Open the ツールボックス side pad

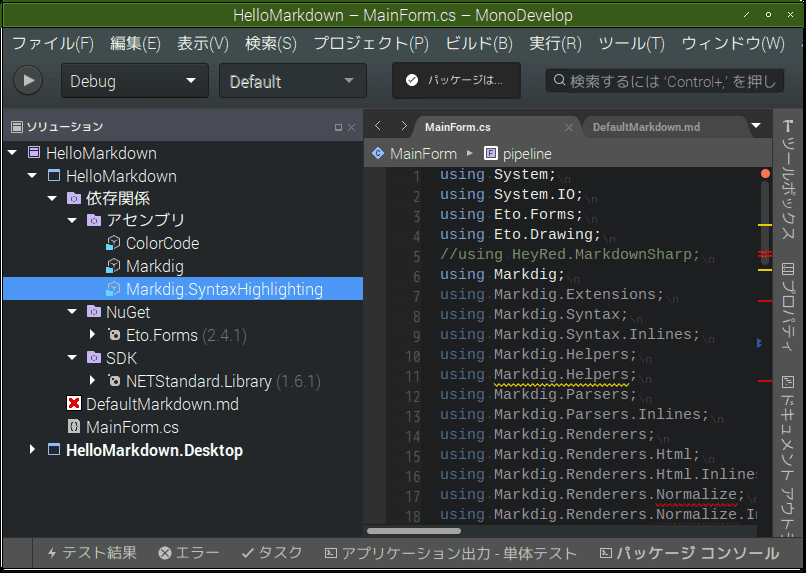pyautogui.click(x=787, y=180)
